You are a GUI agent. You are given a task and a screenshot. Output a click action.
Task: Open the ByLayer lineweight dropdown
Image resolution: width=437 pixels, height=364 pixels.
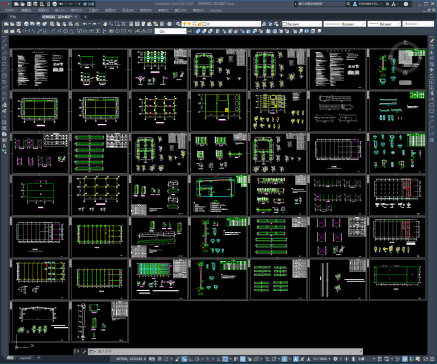384,24
